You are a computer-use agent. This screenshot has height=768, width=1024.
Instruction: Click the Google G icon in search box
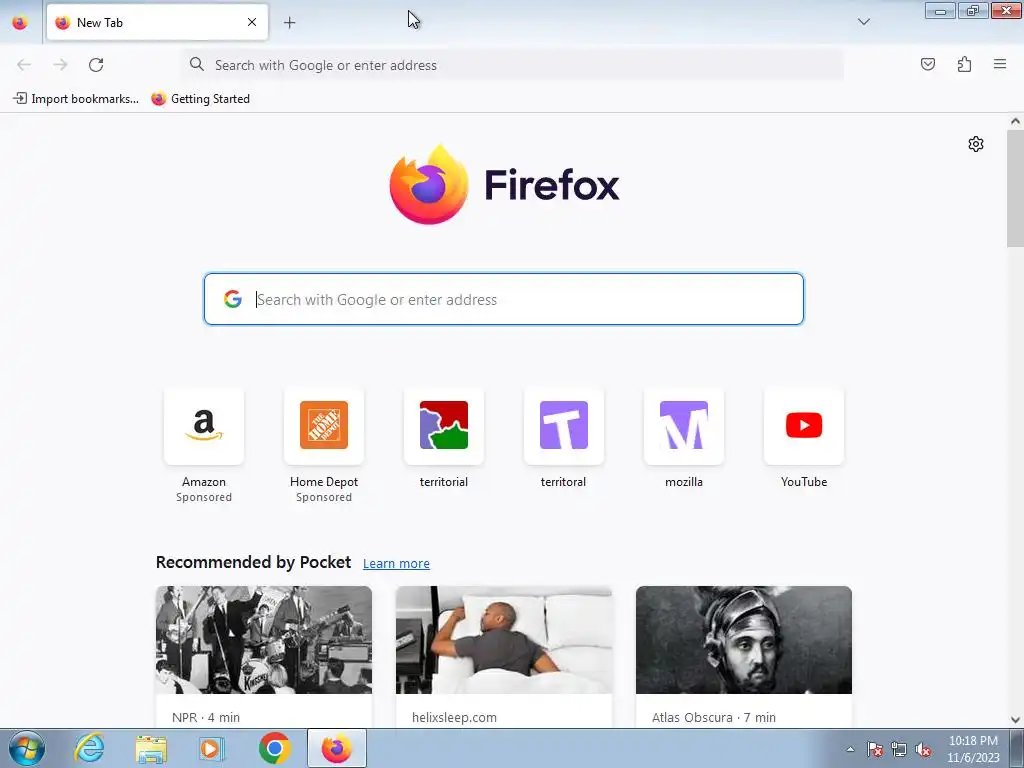point(232,299)
